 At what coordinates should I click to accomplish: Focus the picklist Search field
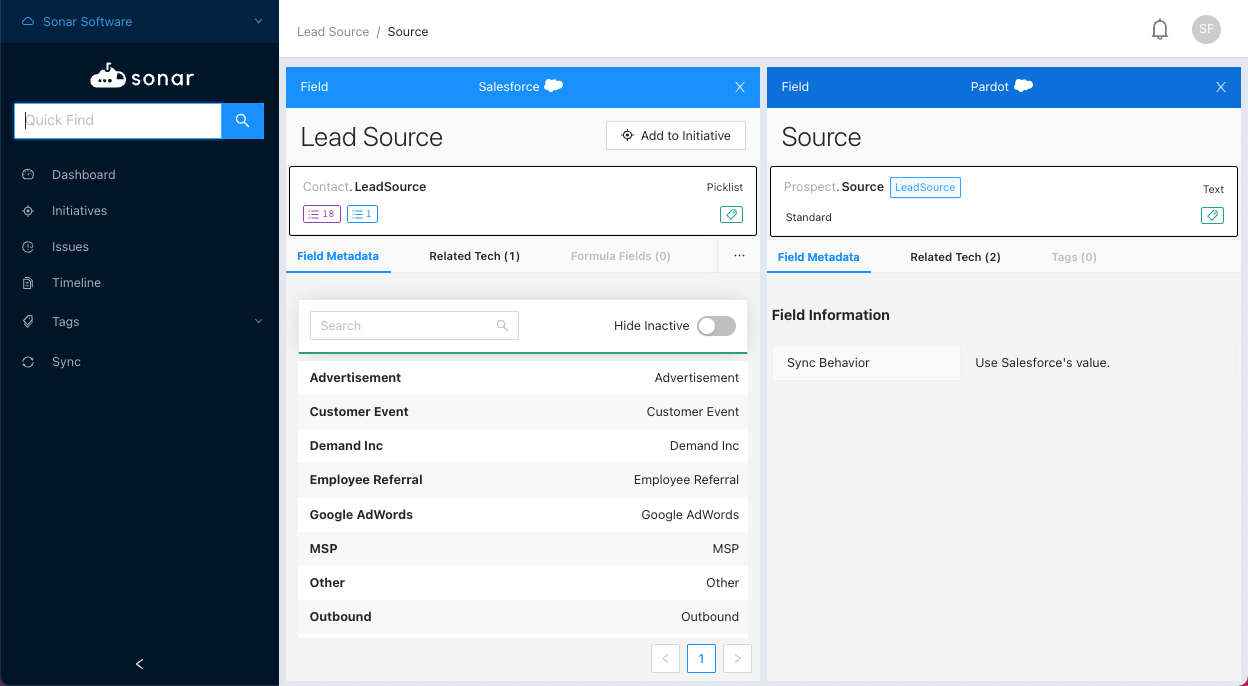(x=414, y=326)
